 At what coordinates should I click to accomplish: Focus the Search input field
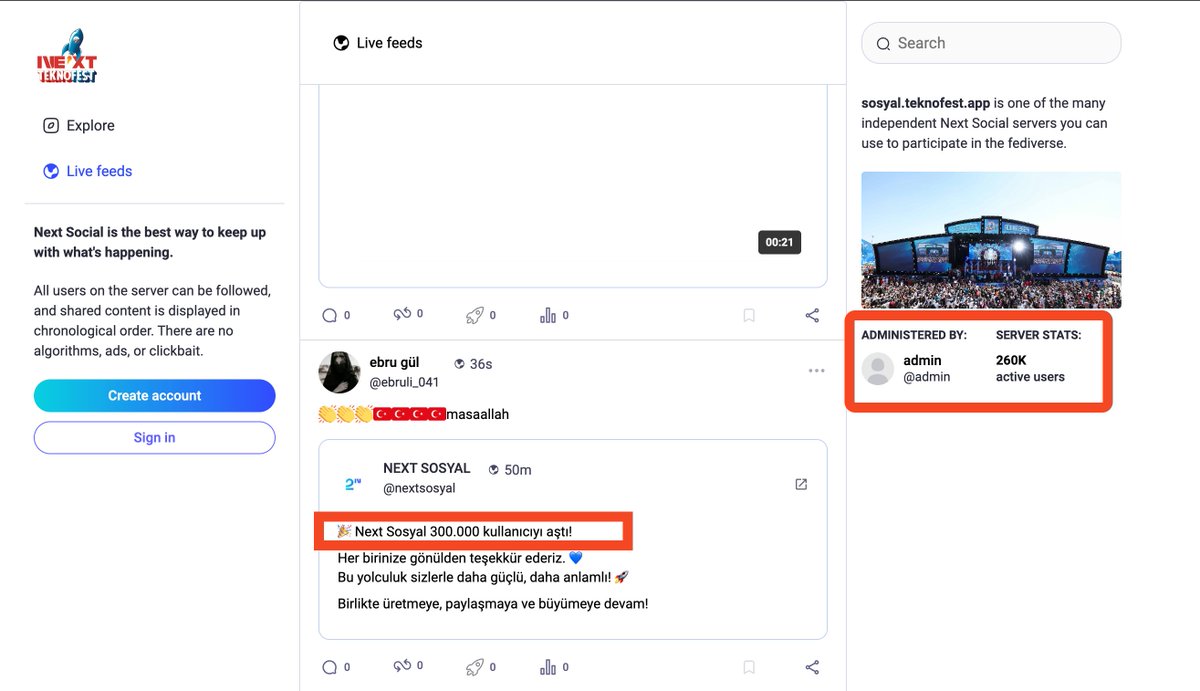tap(991, 43)
